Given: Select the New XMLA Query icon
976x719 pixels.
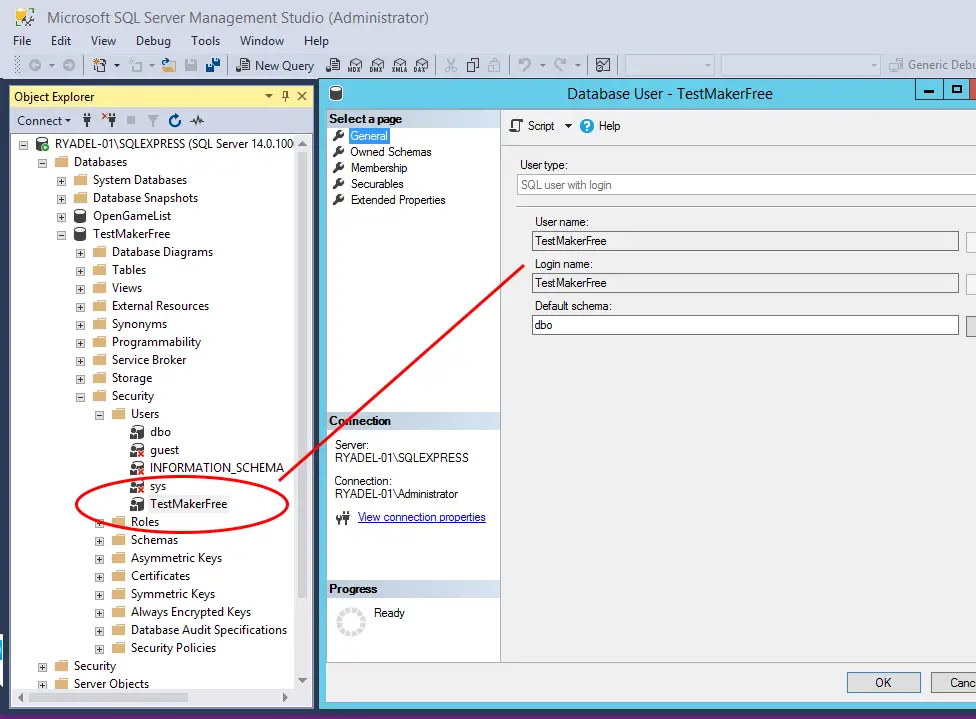Looking at the screenshot, I should coord(400,65).
